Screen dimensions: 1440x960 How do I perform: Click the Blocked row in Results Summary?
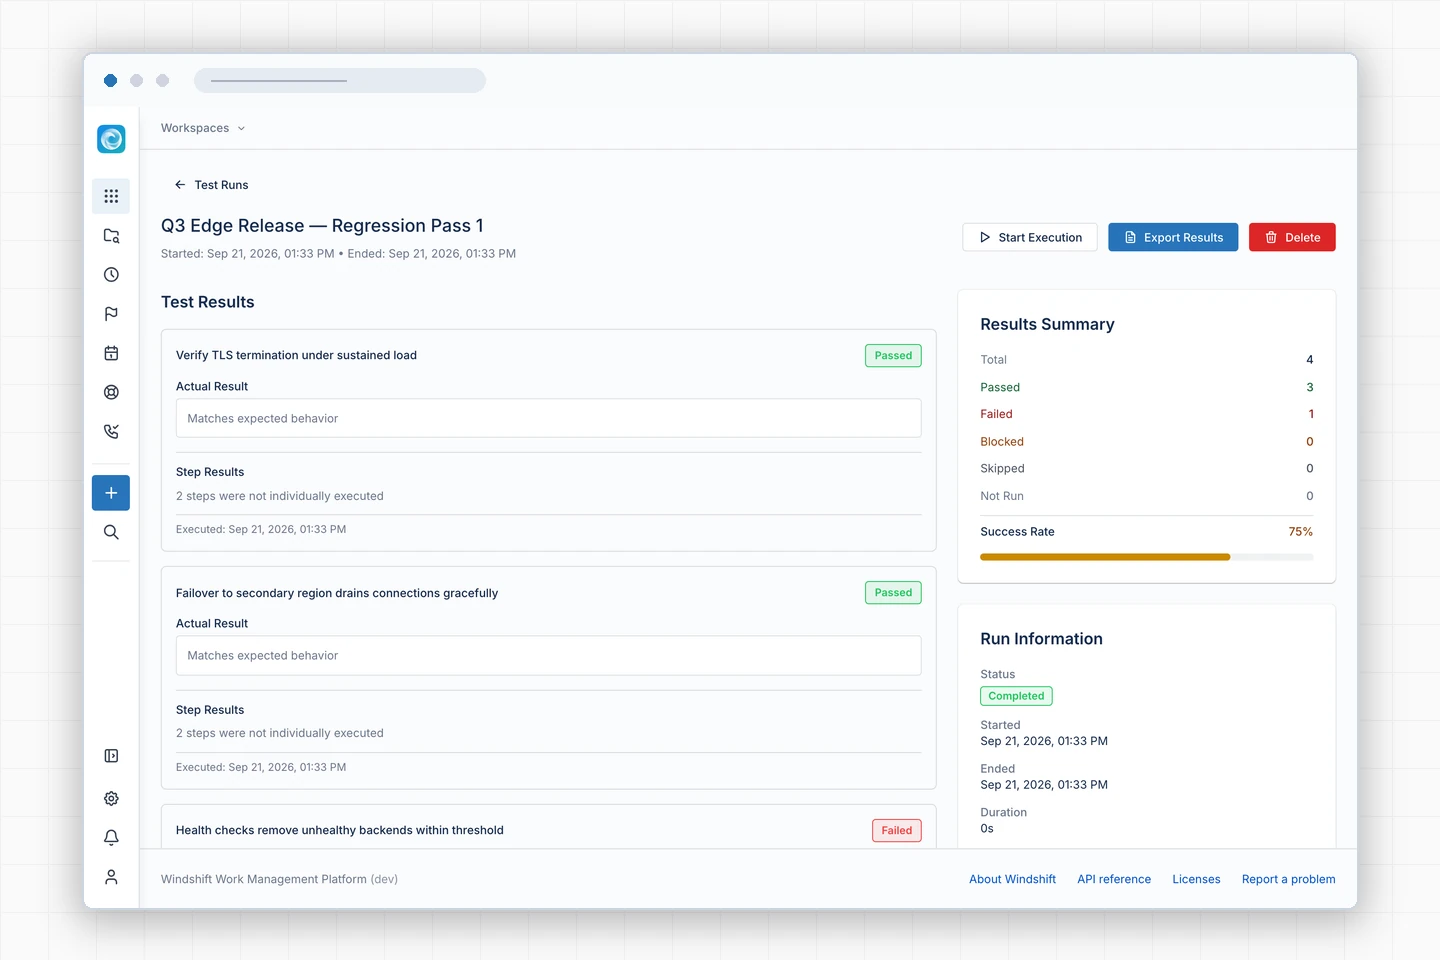click(x=1147, y=442)
